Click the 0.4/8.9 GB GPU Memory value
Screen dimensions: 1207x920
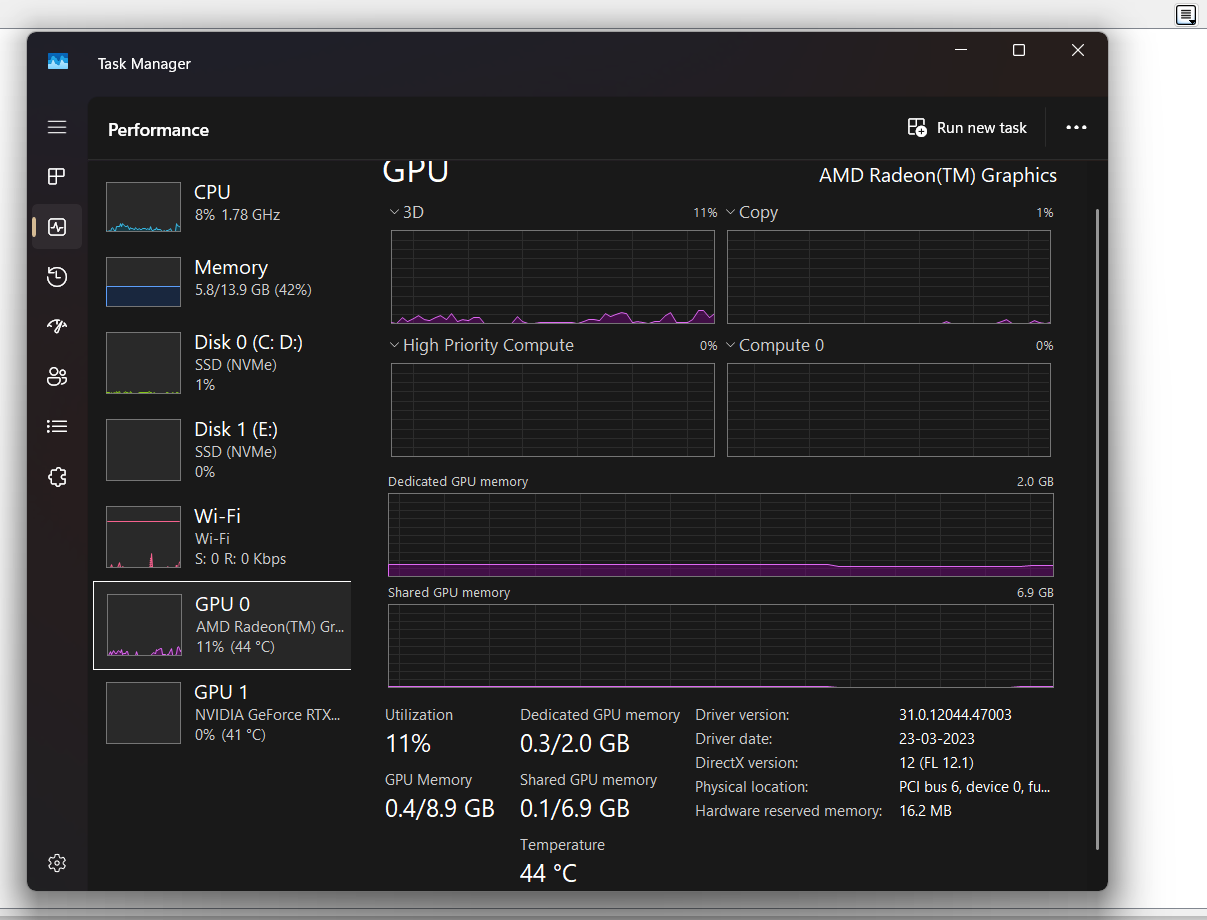pos(440,809)
